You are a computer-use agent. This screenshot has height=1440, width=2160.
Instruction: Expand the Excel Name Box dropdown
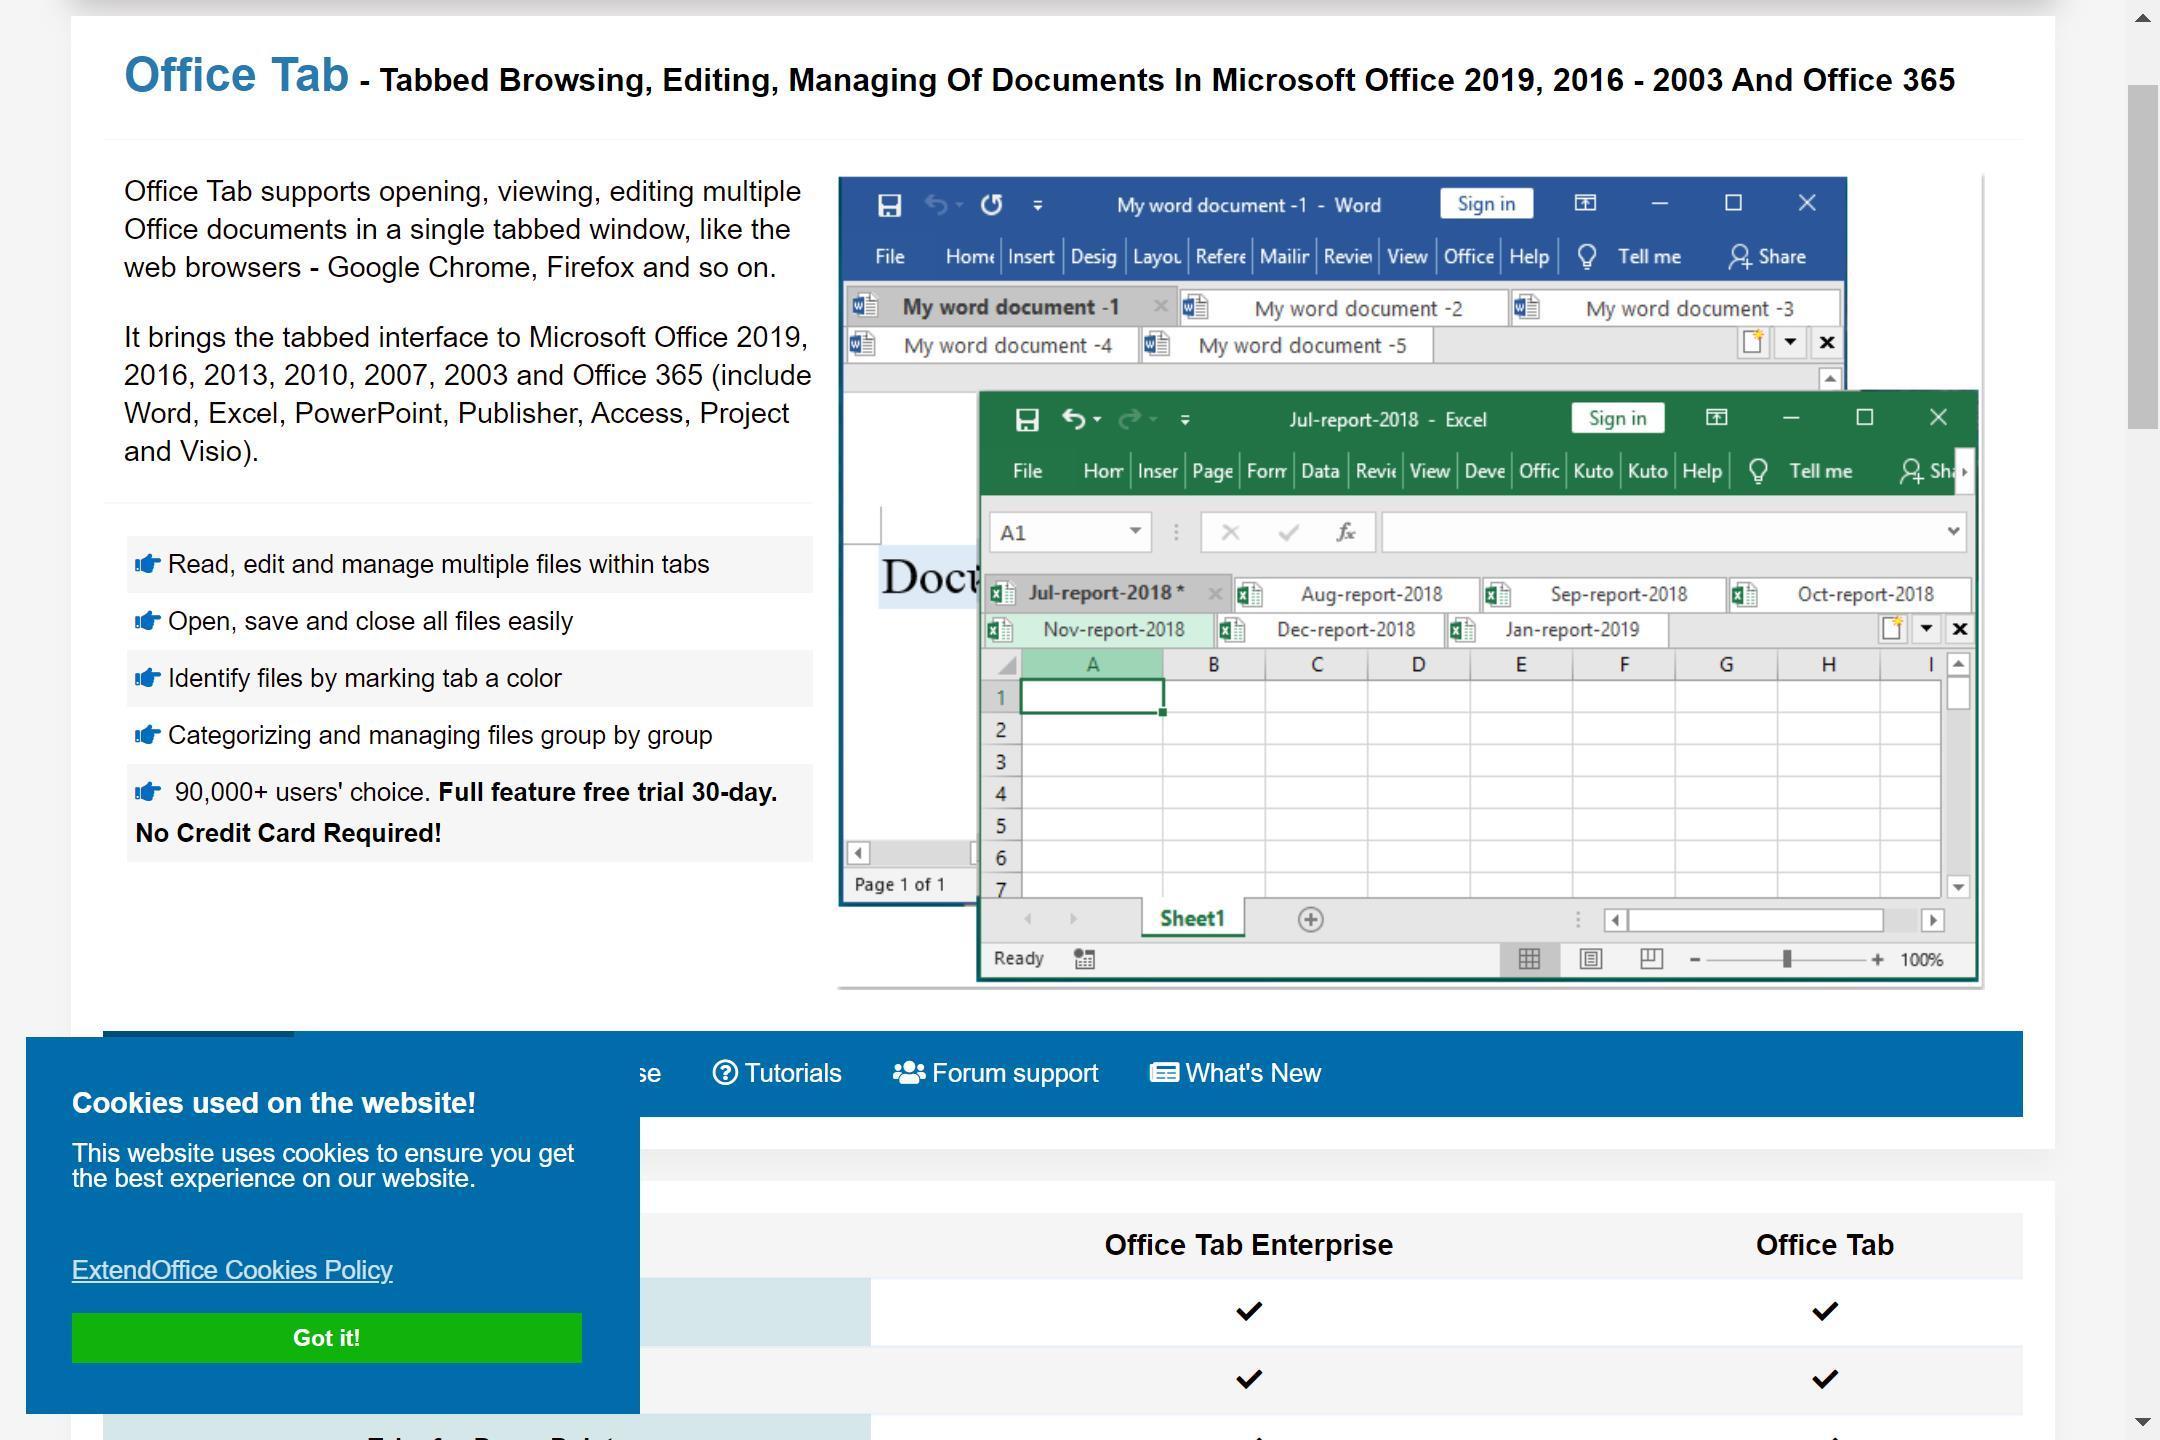pyautogui.click(x=1135, y=531)
